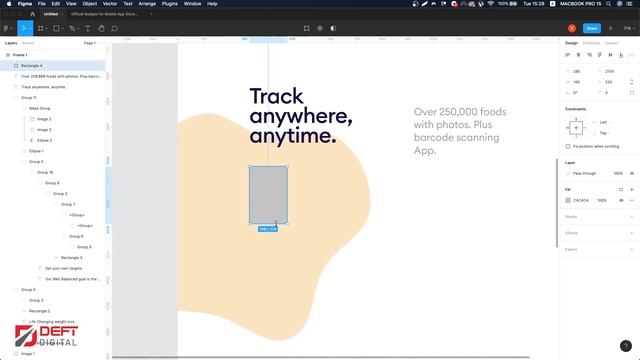Open the zoom level dropdown
Viewport: 640px width, 360px height.
click(629, 28)
